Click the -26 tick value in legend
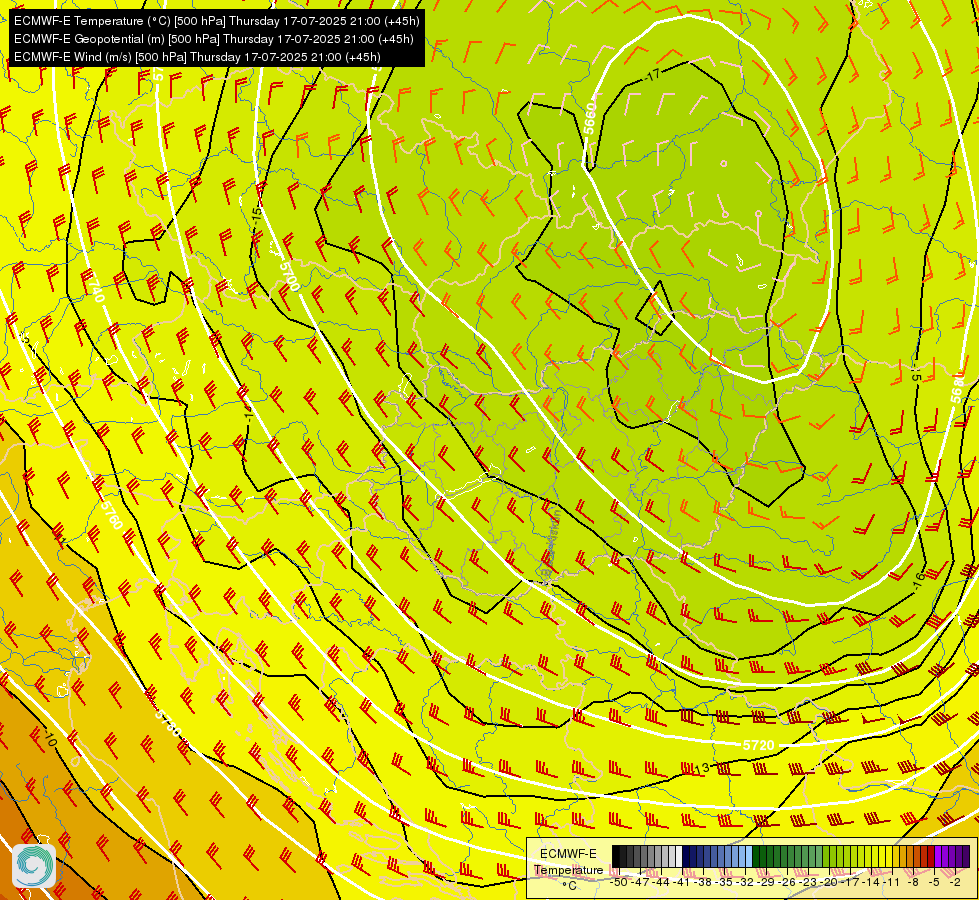Viewport: 979px width, 900px height. (x=787, y=883)
